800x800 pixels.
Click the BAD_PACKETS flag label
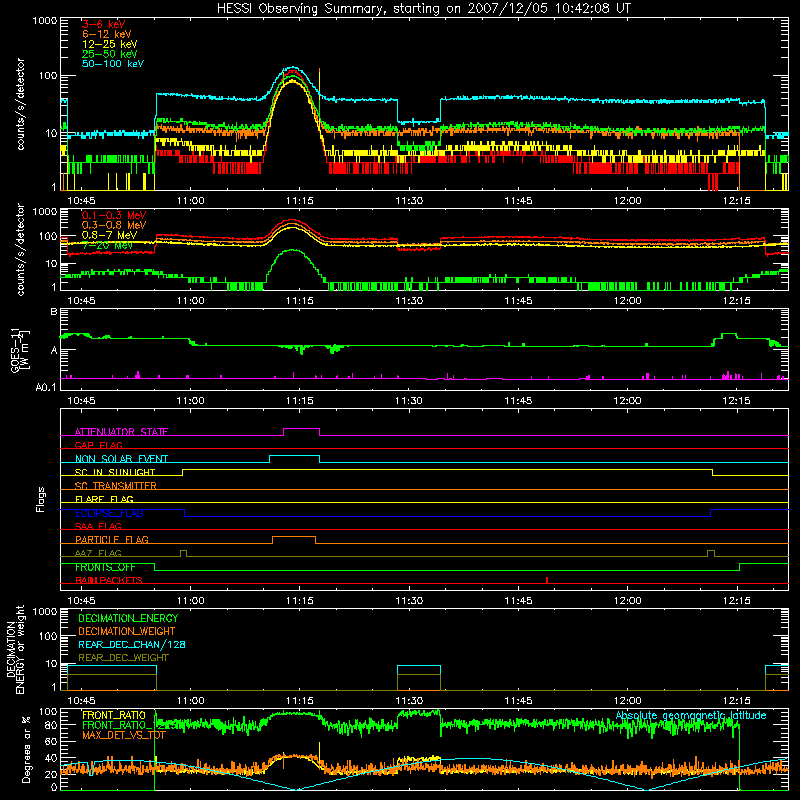coord(109,580)
